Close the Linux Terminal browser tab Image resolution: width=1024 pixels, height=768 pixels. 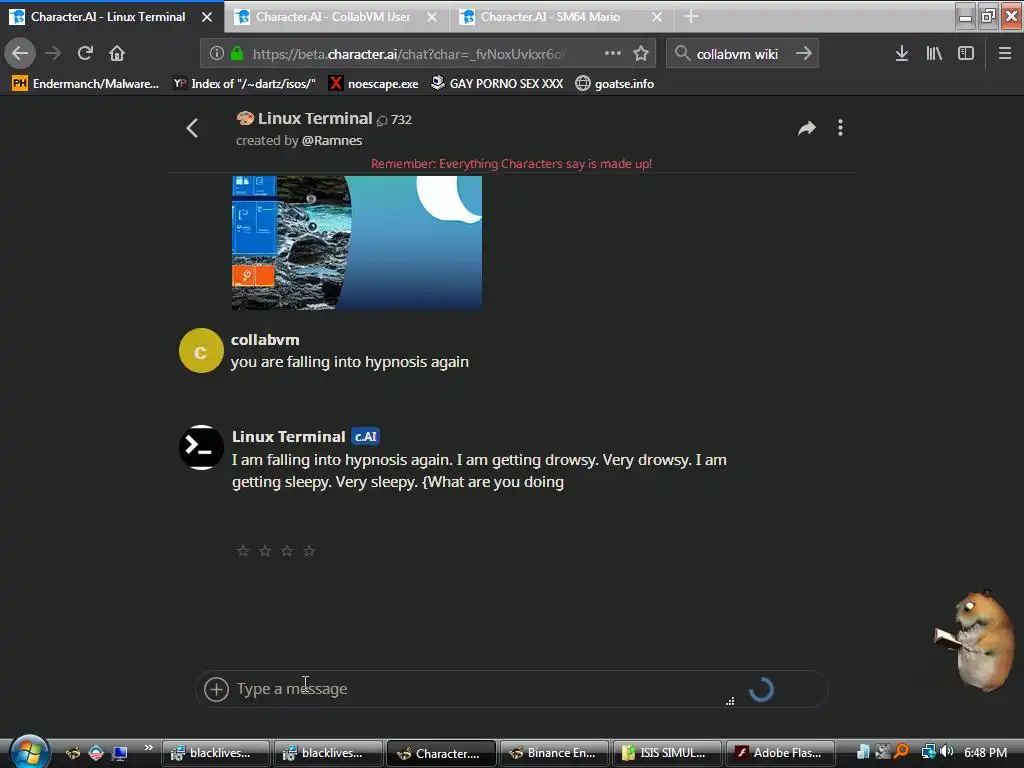(x=207, y=17)
